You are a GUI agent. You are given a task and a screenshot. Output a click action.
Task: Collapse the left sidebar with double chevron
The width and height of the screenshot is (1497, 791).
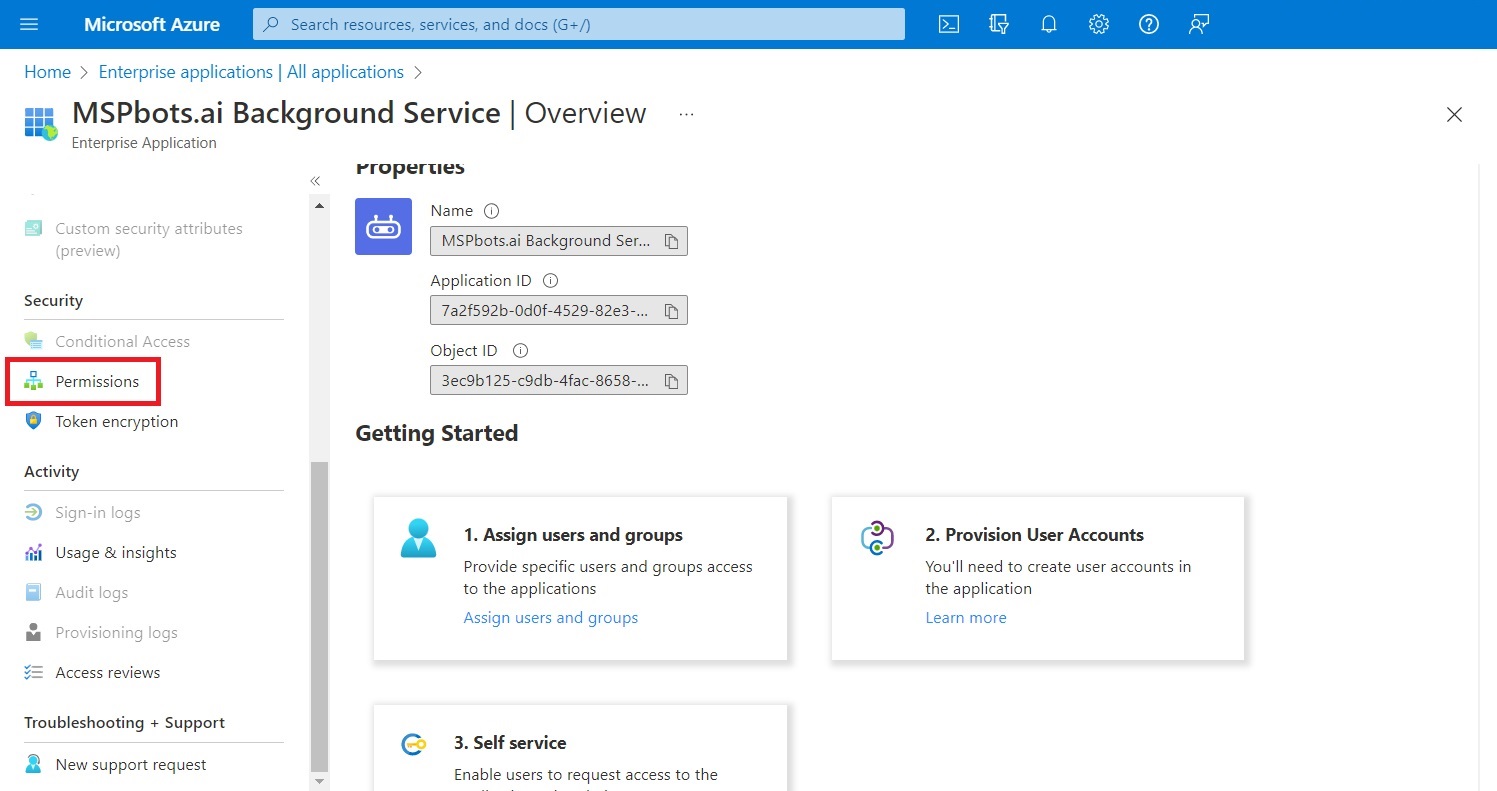[x=315, y=181]
